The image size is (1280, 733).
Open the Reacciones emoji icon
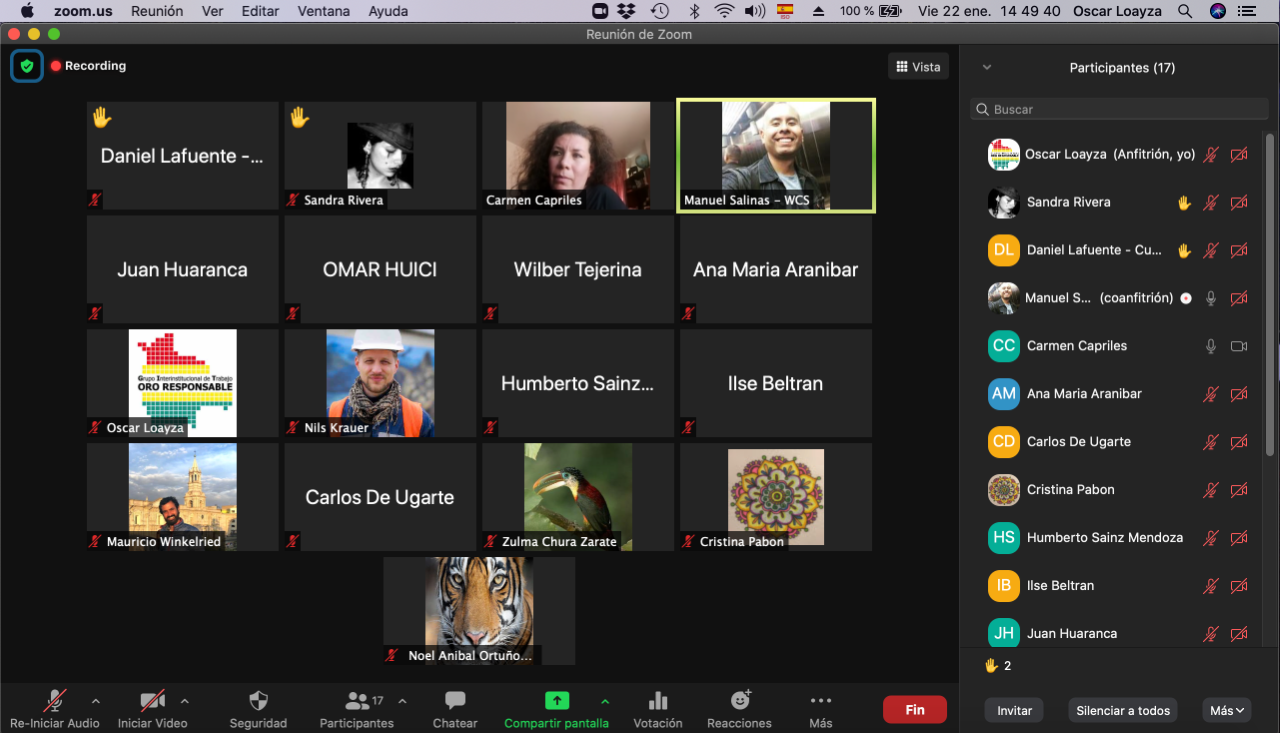[x=740, y=701]
